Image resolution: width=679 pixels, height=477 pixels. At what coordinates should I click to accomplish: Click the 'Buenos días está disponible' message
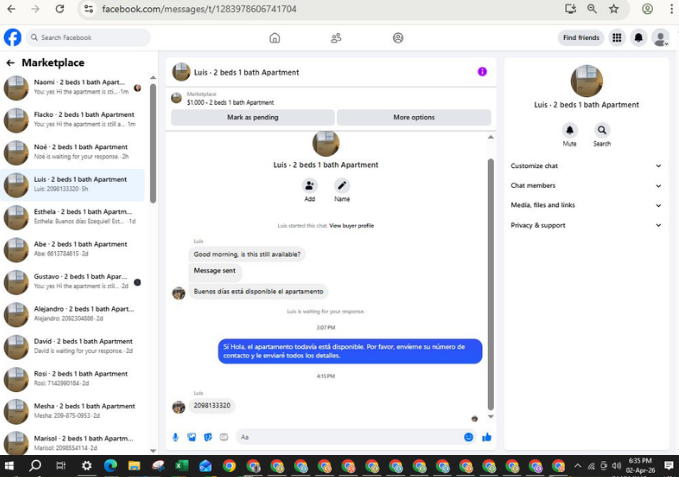pyautogui.click(x=259, y=292)
